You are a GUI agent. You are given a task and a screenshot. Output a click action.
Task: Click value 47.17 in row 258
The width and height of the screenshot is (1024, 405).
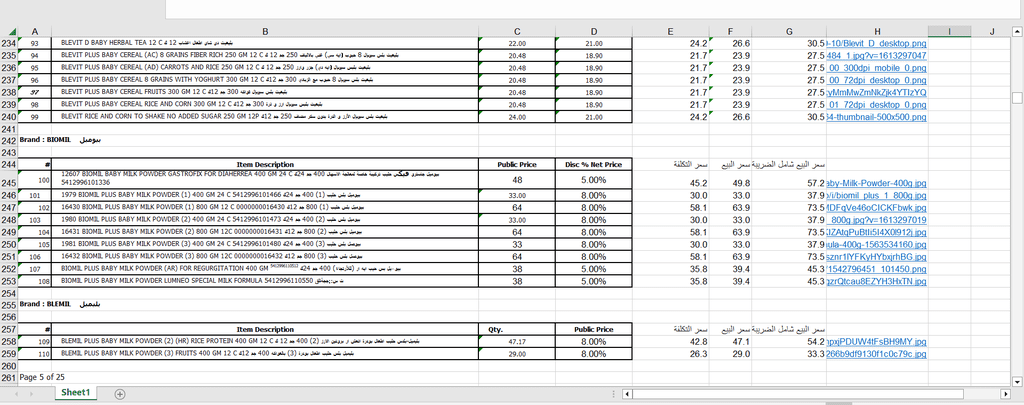517,342
